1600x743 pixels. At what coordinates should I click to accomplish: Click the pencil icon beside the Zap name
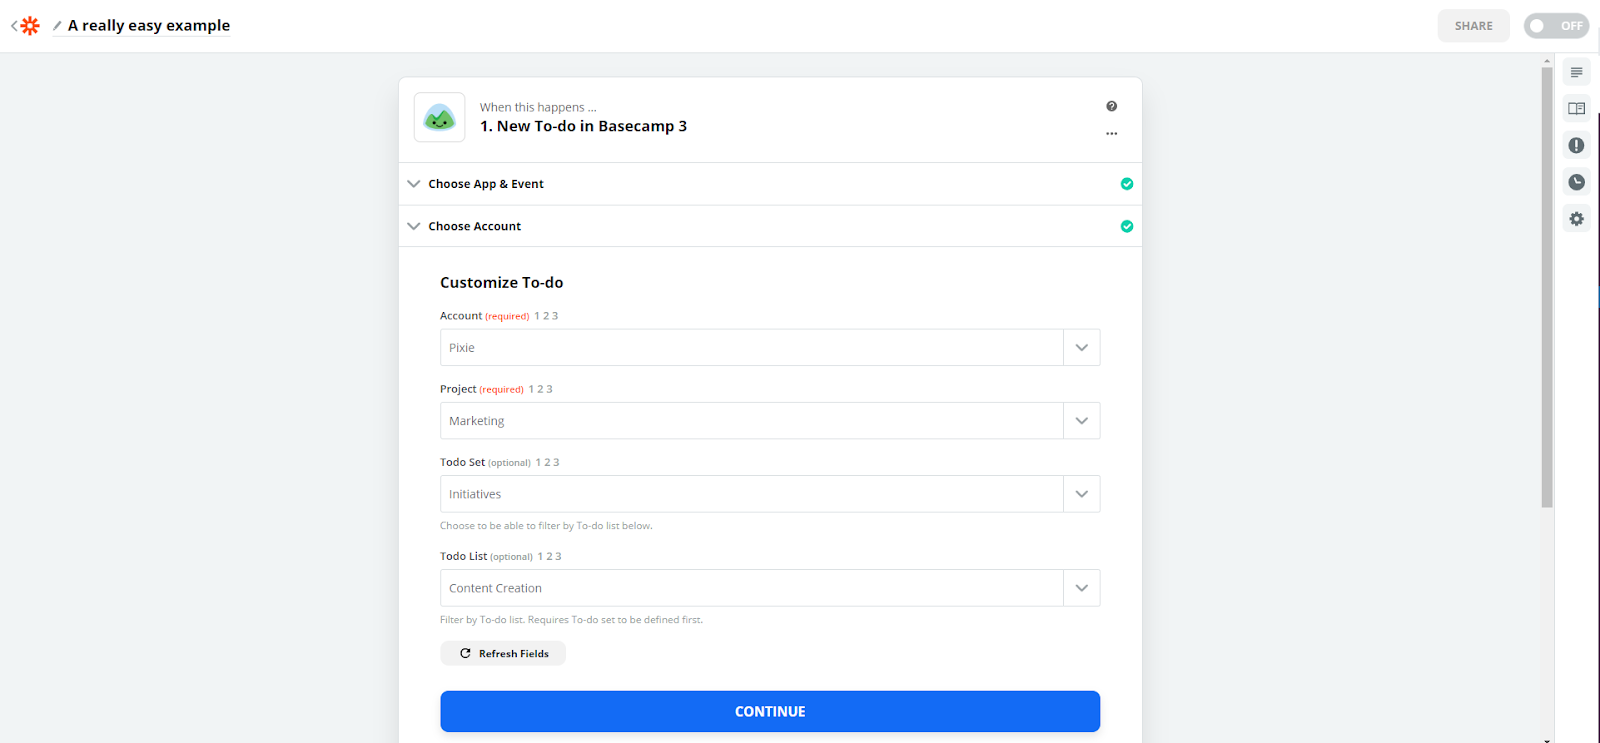click(x=57, y=26)
